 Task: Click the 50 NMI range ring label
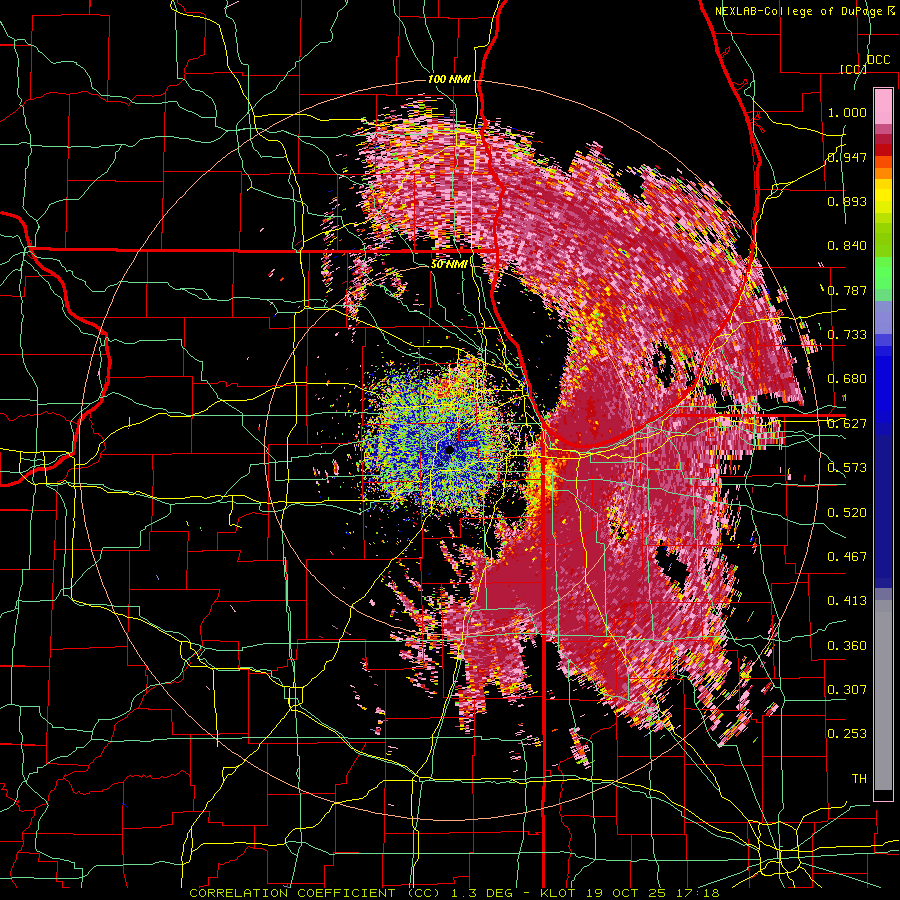pyautogui.click(x=449, y=264)
